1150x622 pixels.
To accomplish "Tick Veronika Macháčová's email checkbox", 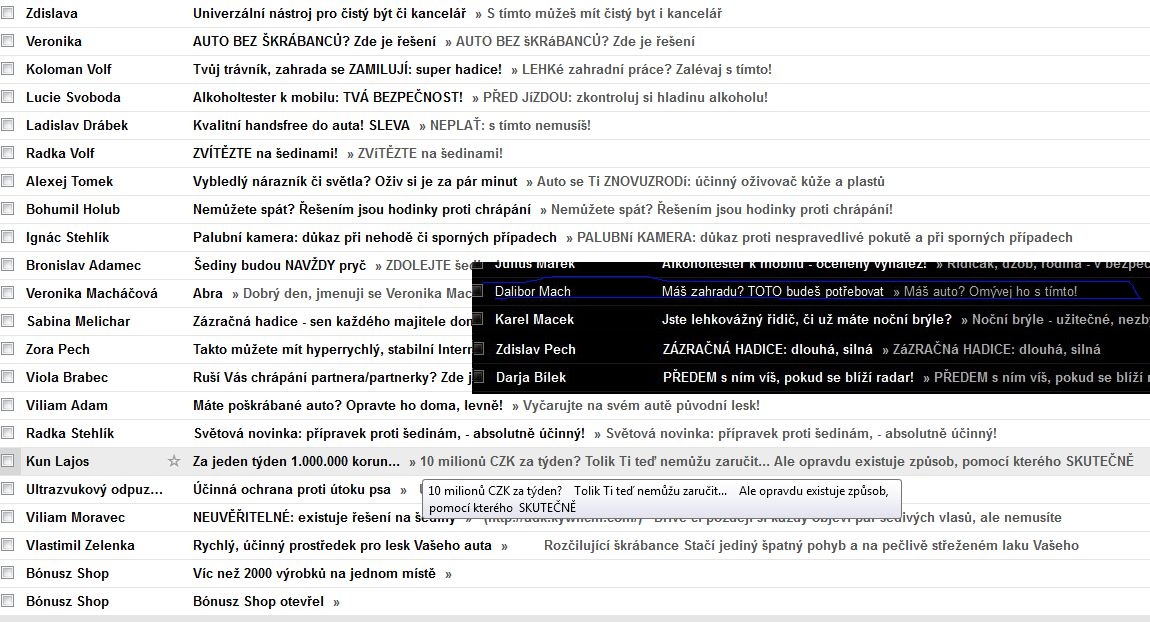I will click(7, 293).
